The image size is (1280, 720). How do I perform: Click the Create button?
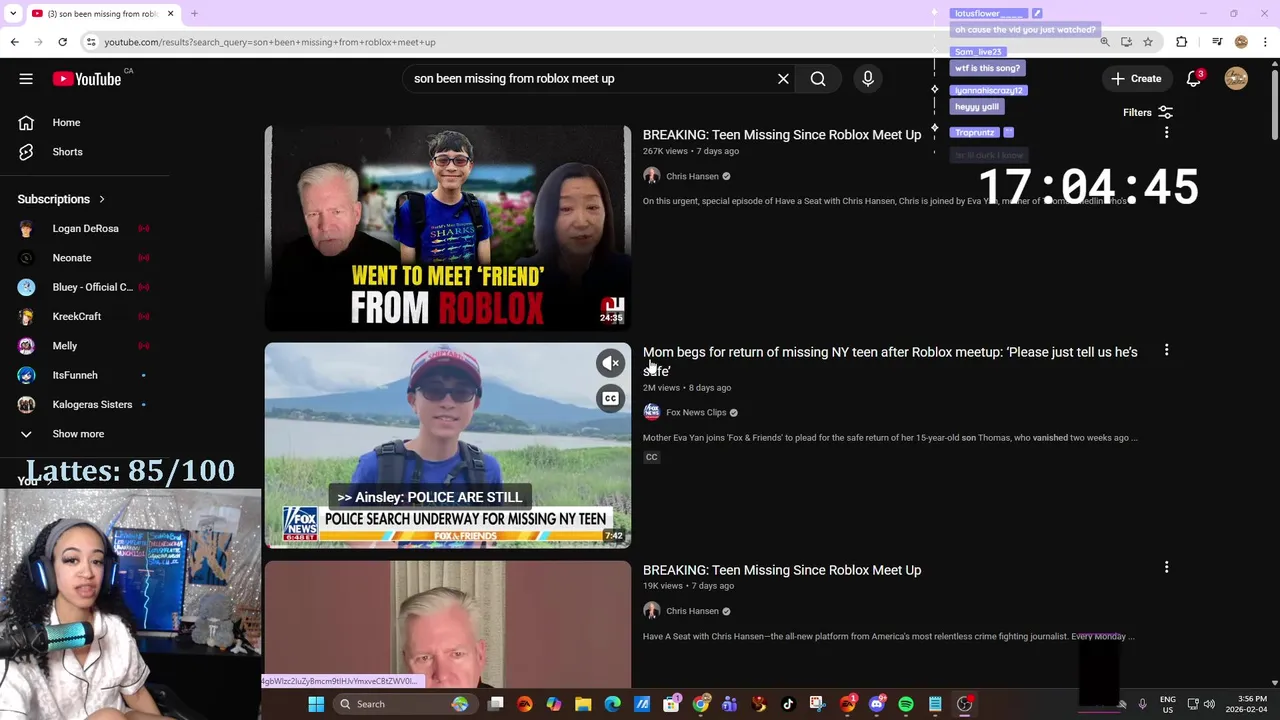[x=1136, y=78]
